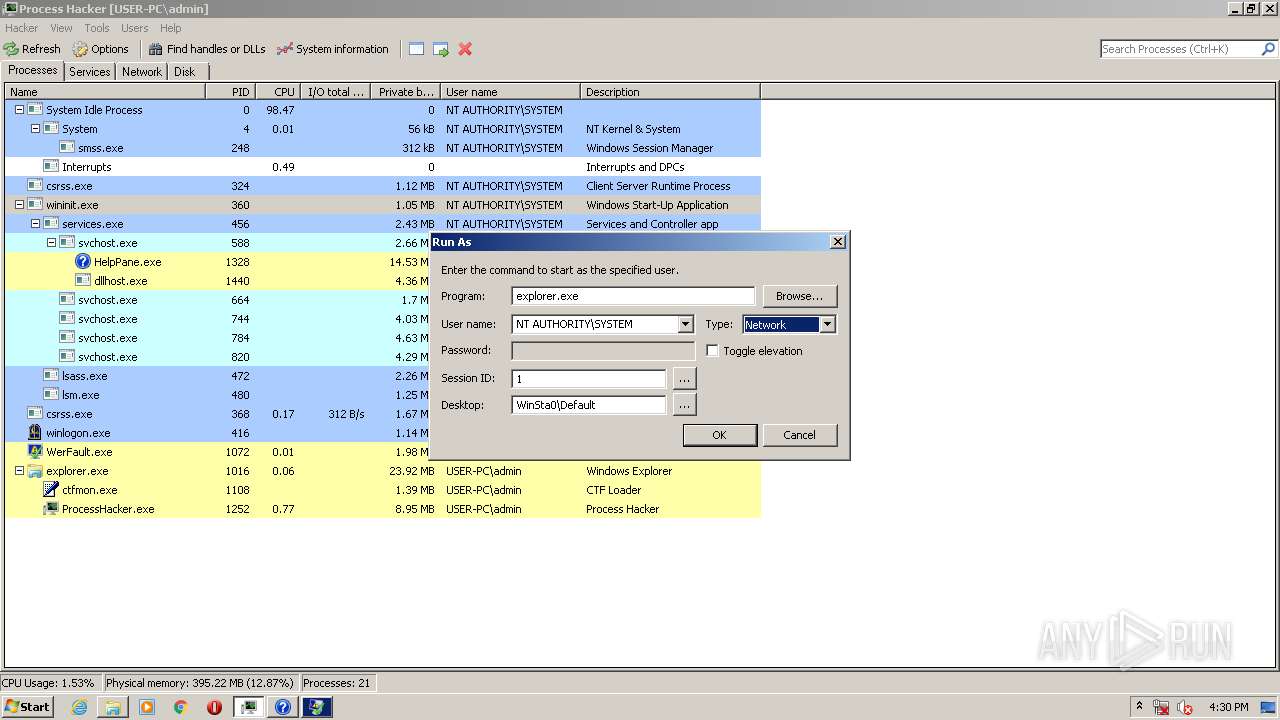The height and width of the screenshot is (720, 1280).
Task: Open the file explorer taskbar icon
Action: point(113,707)
